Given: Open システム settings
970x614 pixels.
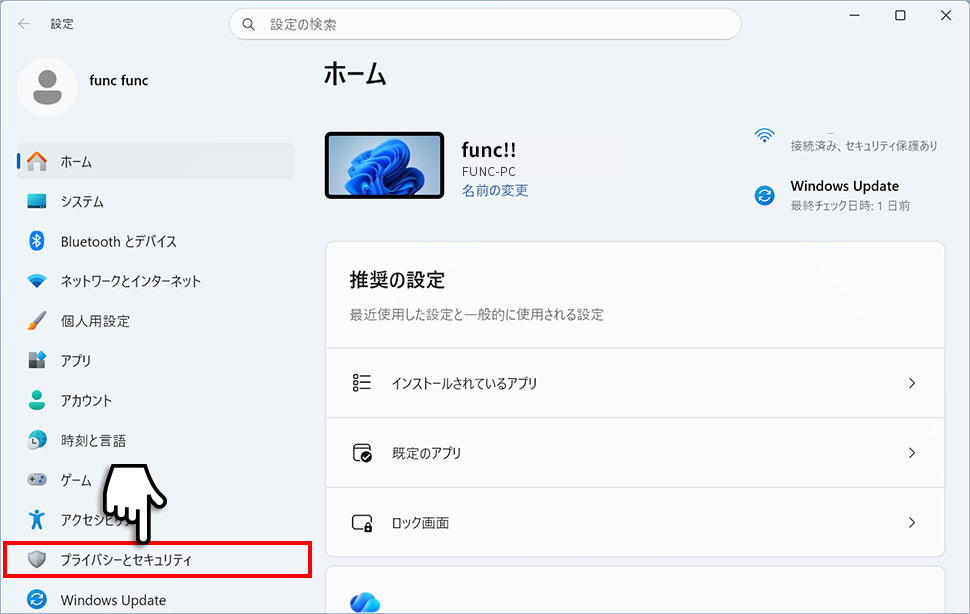Looking at the screenshot, I should coord(156,201).
